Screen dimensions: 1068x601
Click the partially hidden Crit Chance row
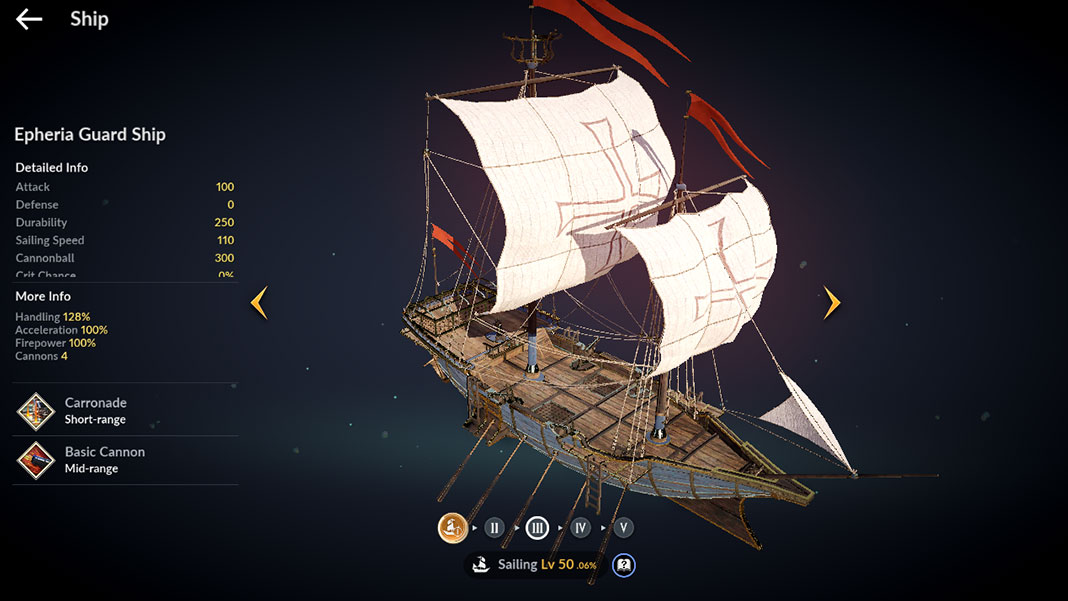(x=125, y=275)
